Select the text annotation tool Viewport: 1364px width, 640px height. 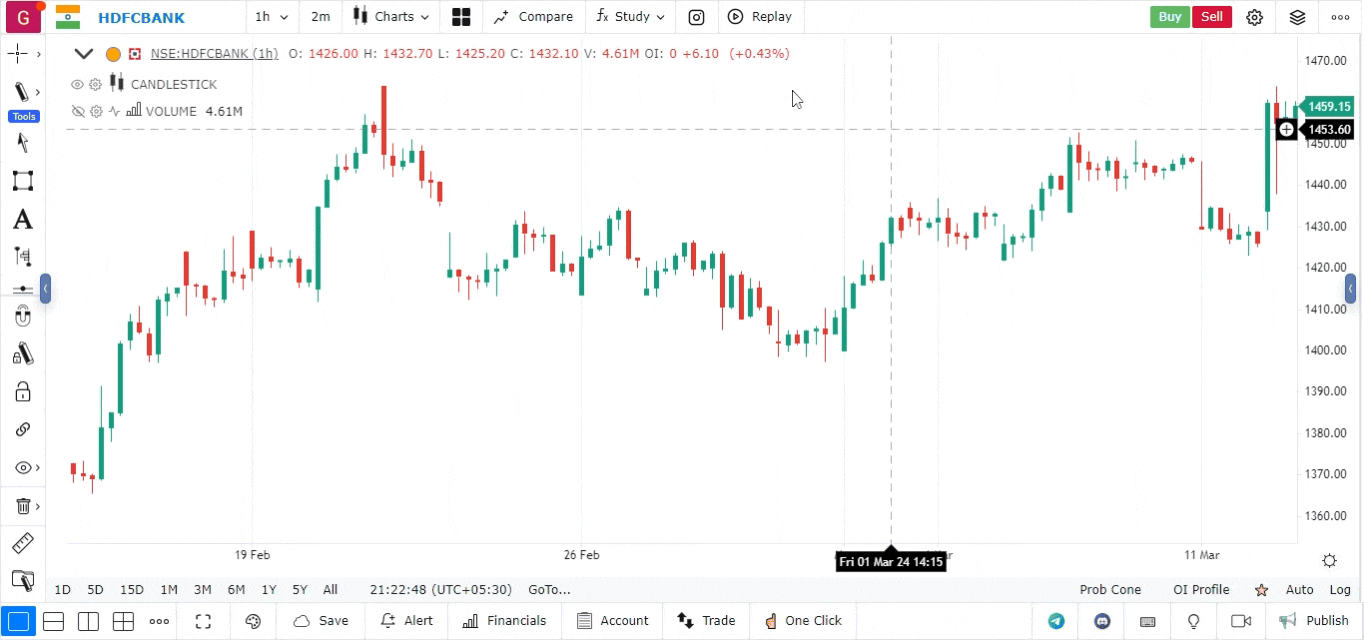click(22, 220)
